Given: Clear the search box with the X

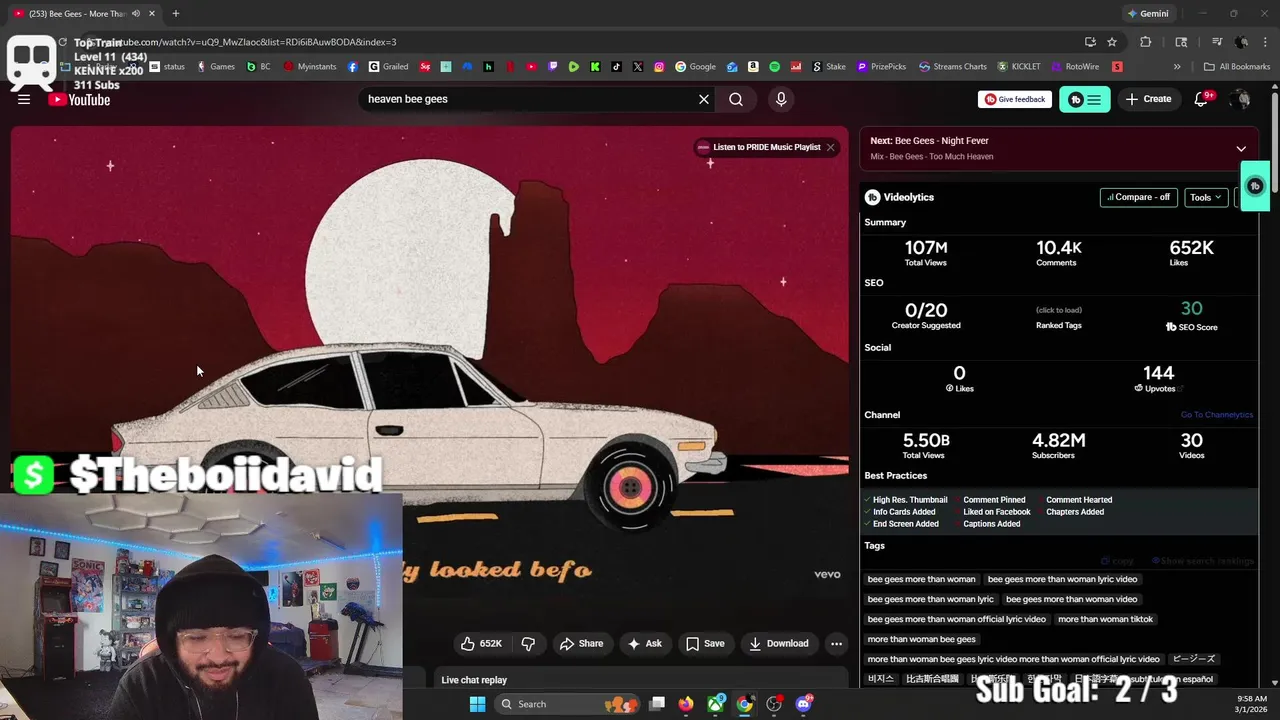Looking at the screenshot, I should coord(704,99).
